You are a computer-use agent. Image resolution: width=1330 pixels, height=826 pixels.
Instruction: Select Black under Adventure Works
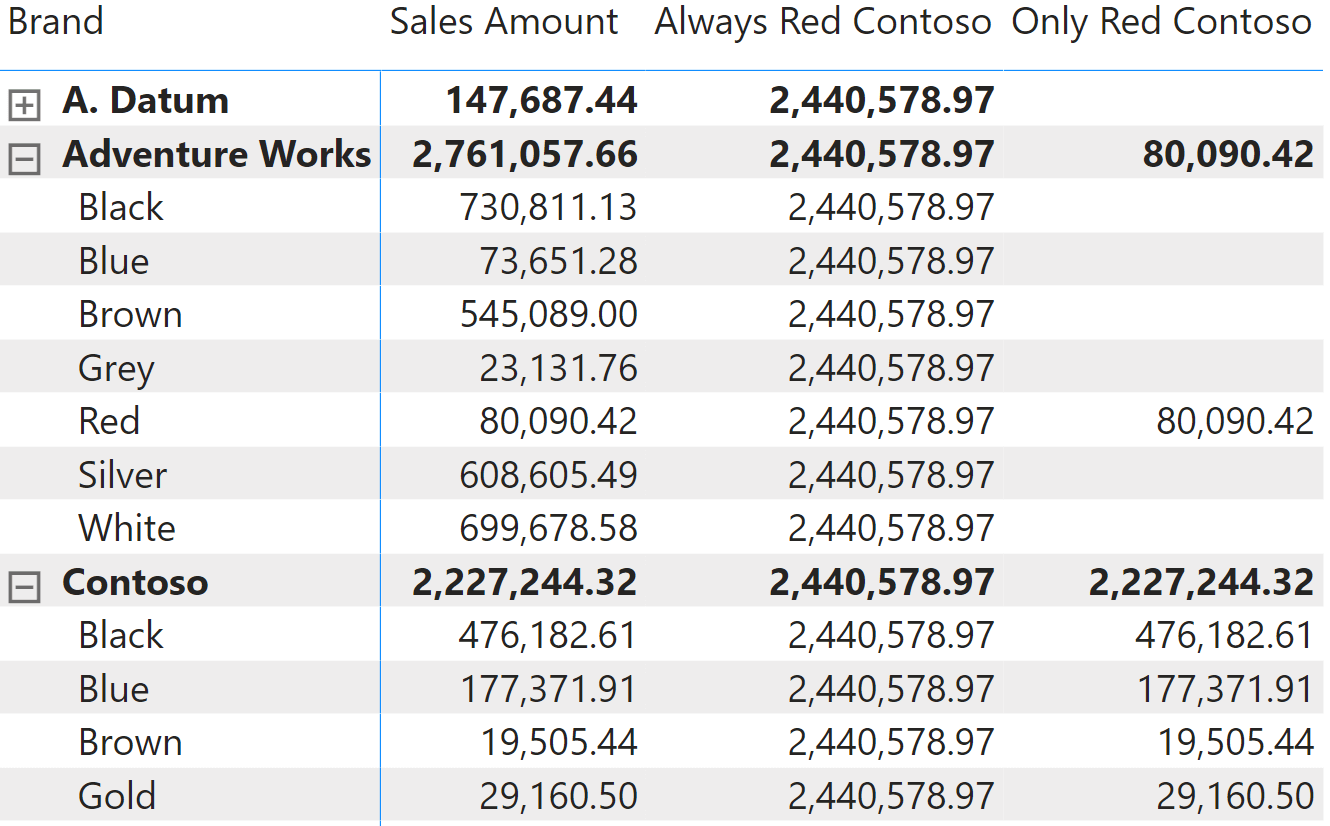tap(121, 207)
